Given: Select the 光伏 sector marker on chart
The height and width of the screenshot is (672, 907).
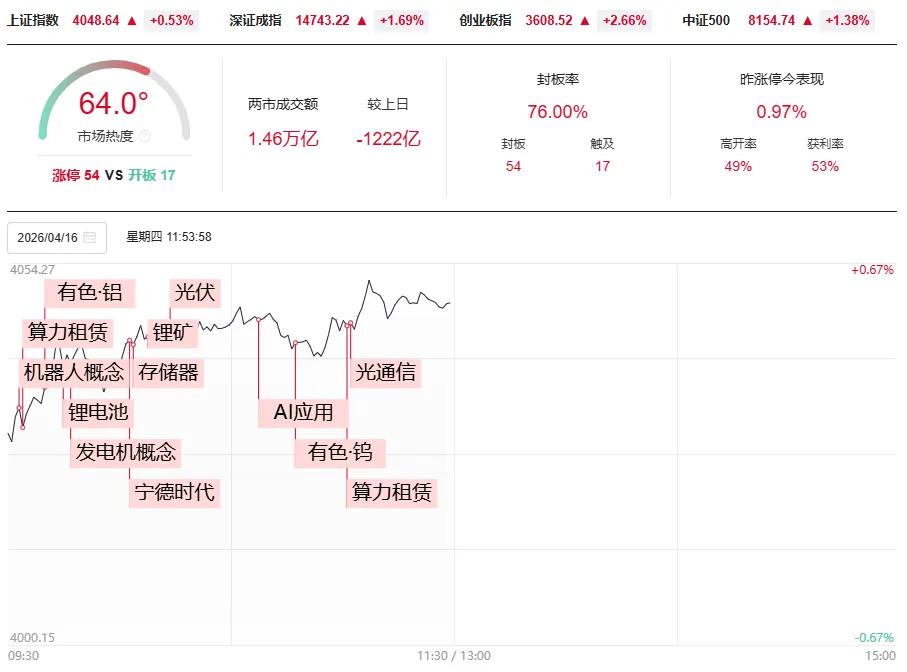Looking at the screenshot, I should [195, 292].
